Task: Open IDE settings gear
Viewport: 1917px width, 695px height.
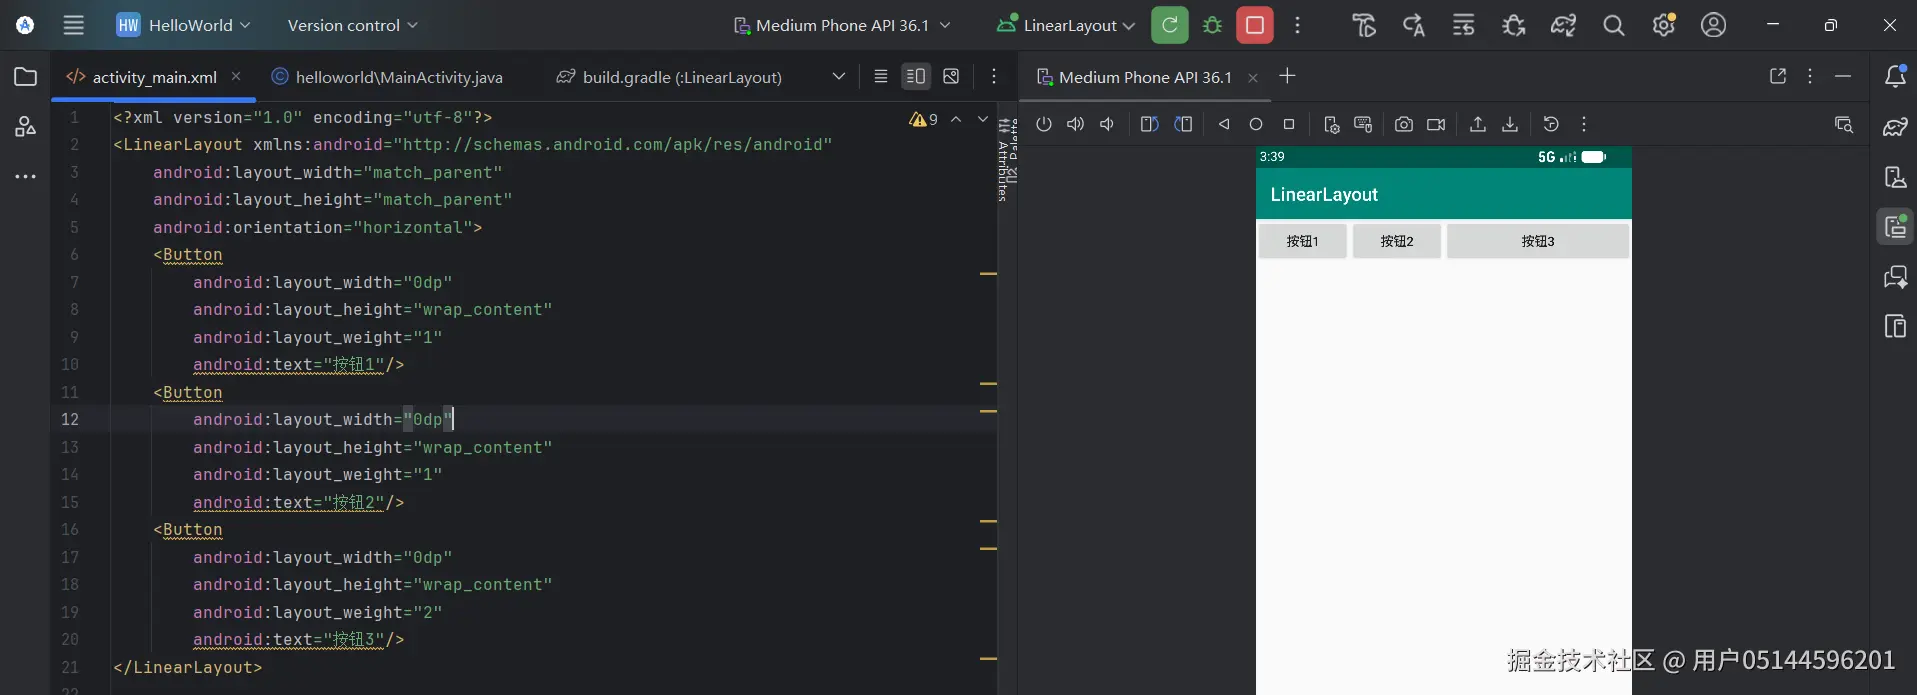Action: (1664, 25)
